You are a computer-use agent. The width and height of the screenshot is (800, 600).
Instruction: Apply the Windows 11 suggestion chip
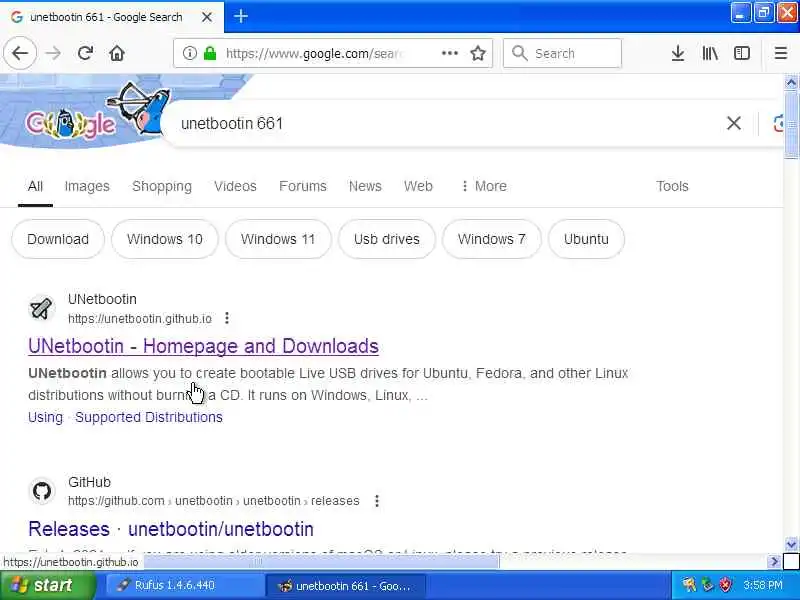click(278, 239)
